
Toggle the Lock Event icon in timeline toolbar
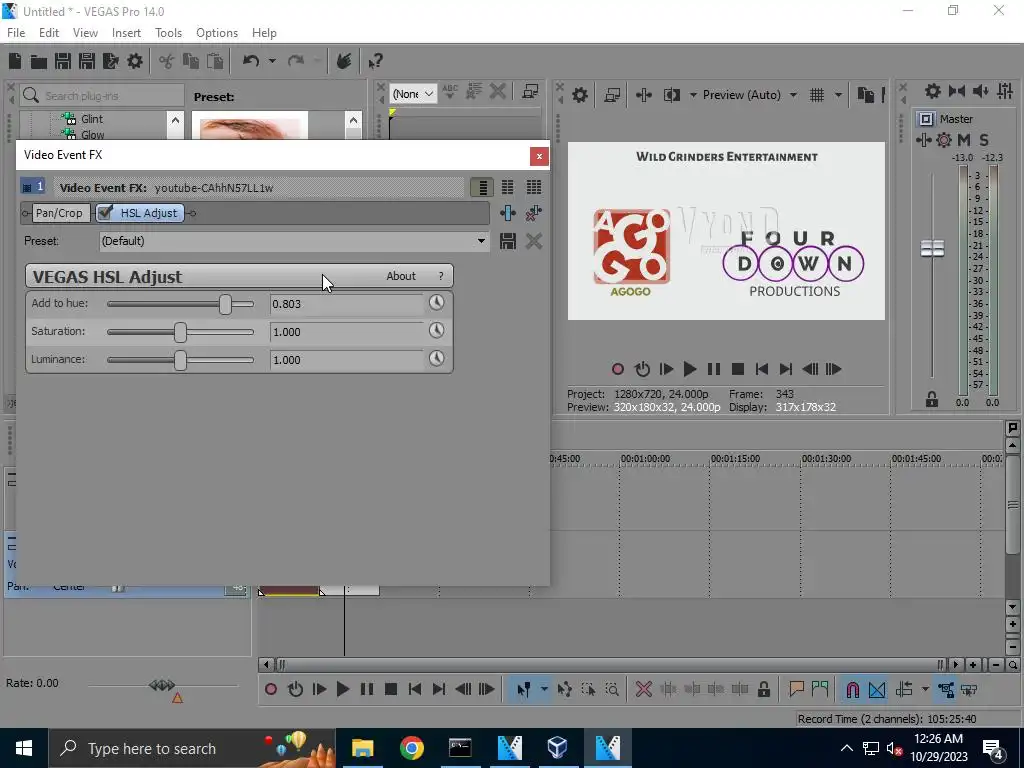coord(763,689)
